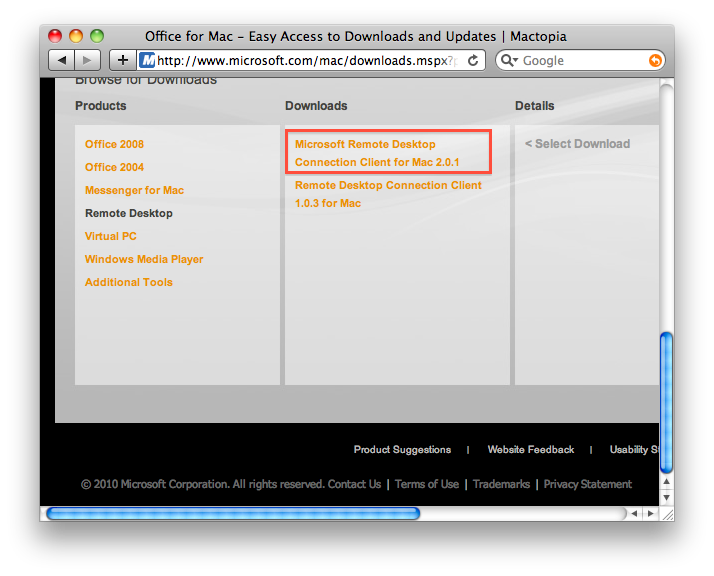Click the green zoom window button
The height and width of the screenshot is (576, 714).
(97, 36)
